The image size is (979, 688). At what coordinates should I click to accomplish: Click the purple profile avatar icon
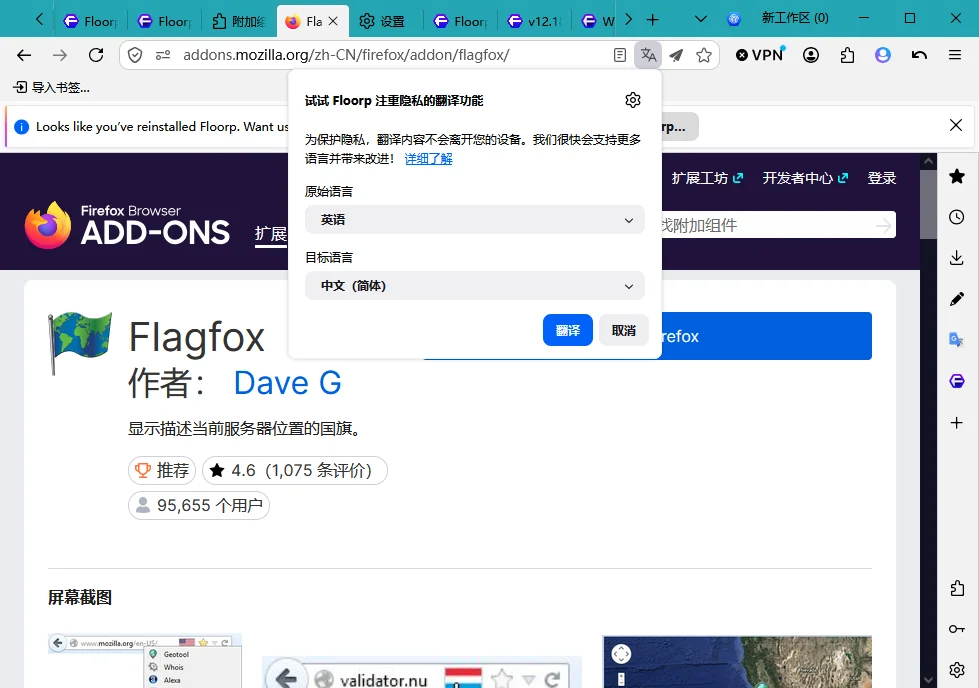point(882,55)
